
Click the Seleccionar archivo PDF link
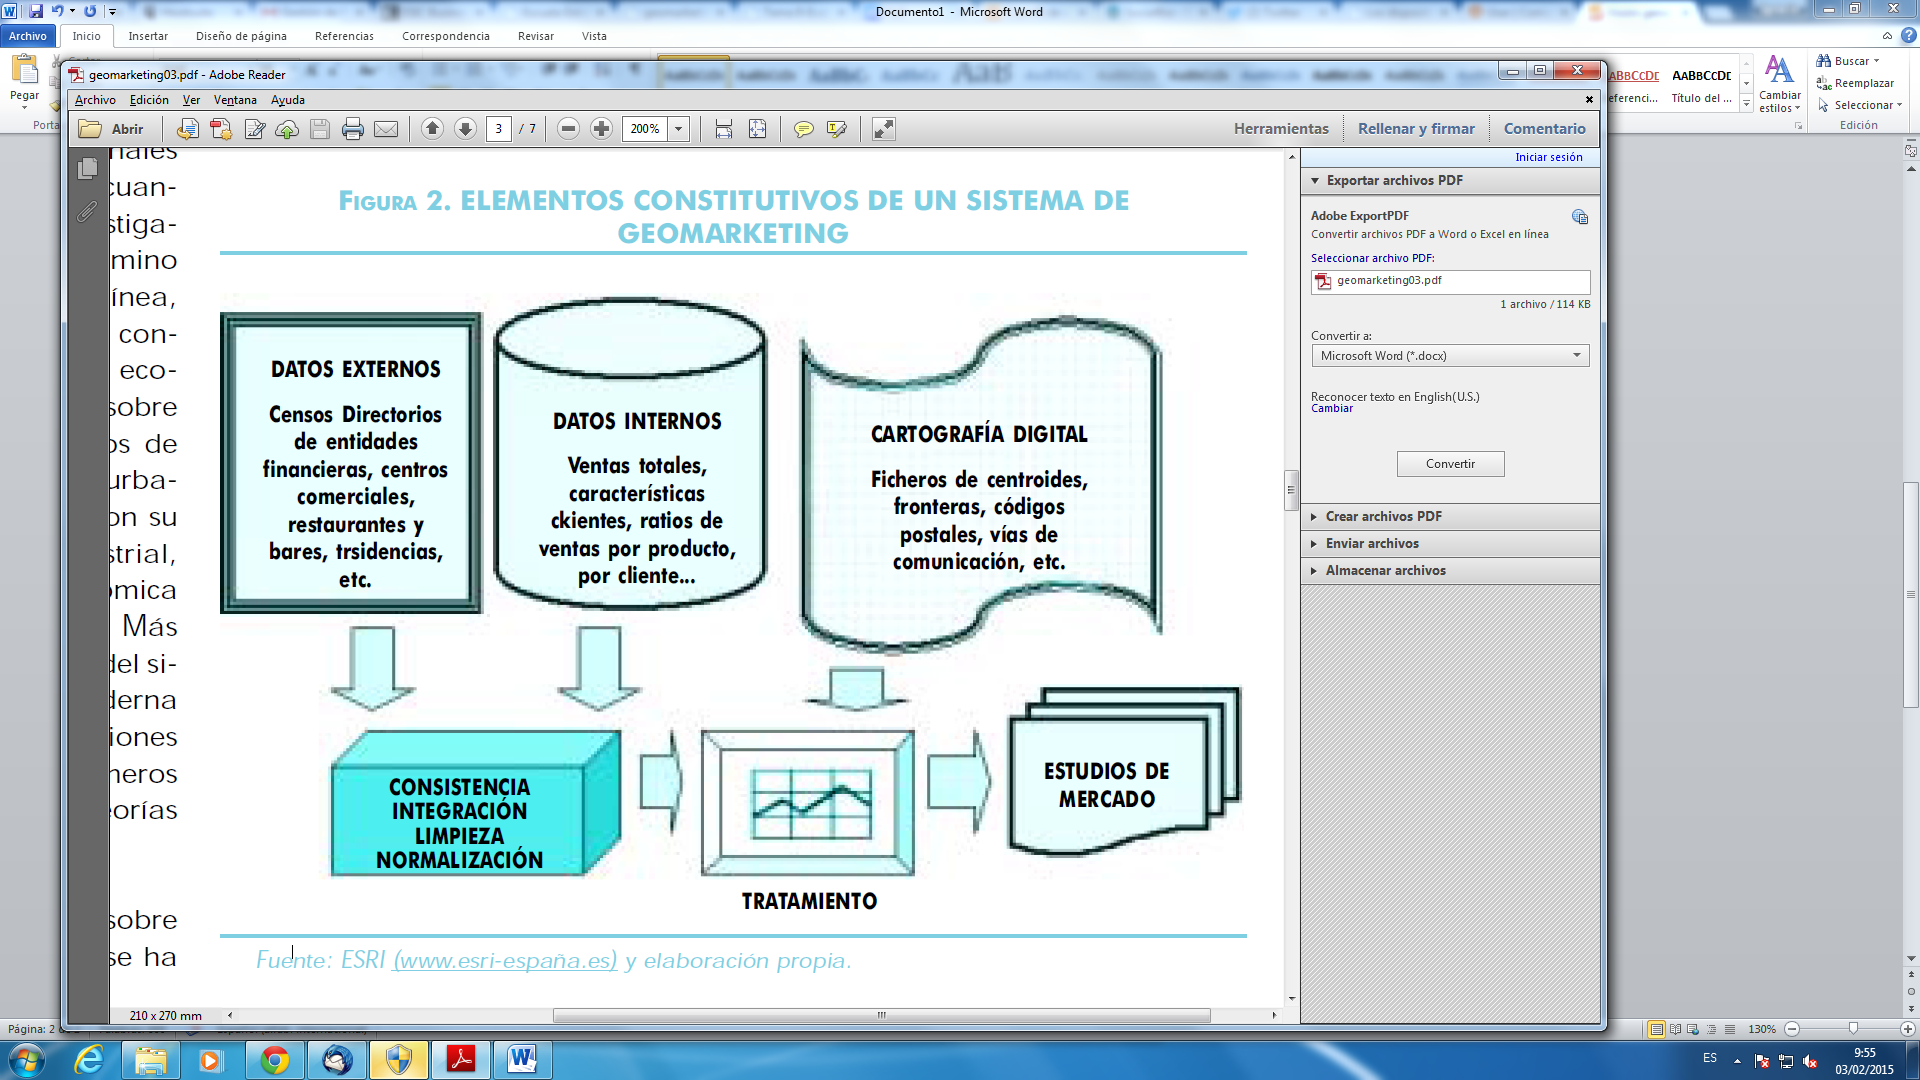[1372, 258]
